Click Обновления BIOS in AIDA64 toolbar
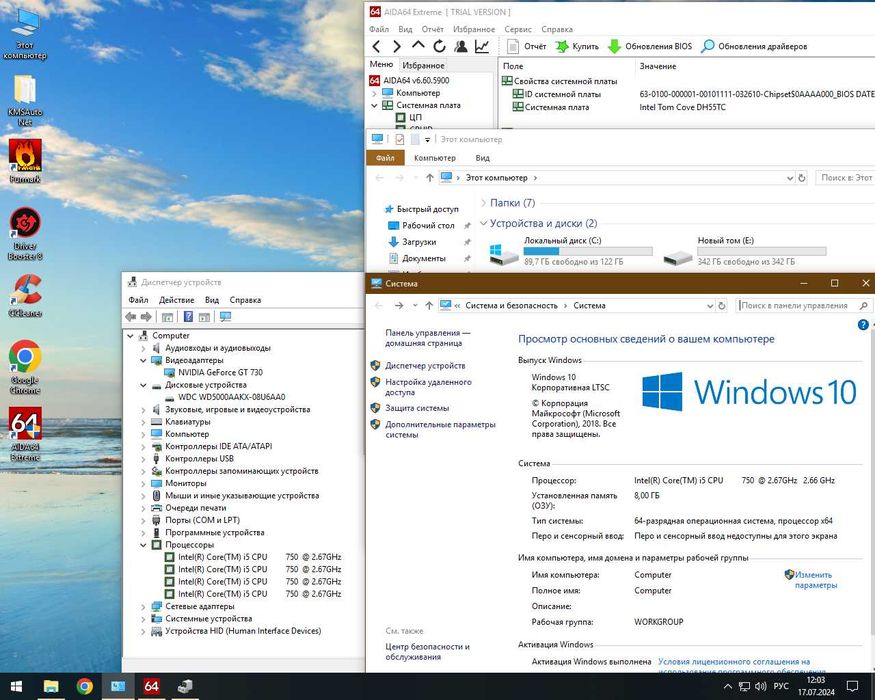 (650, 46)
